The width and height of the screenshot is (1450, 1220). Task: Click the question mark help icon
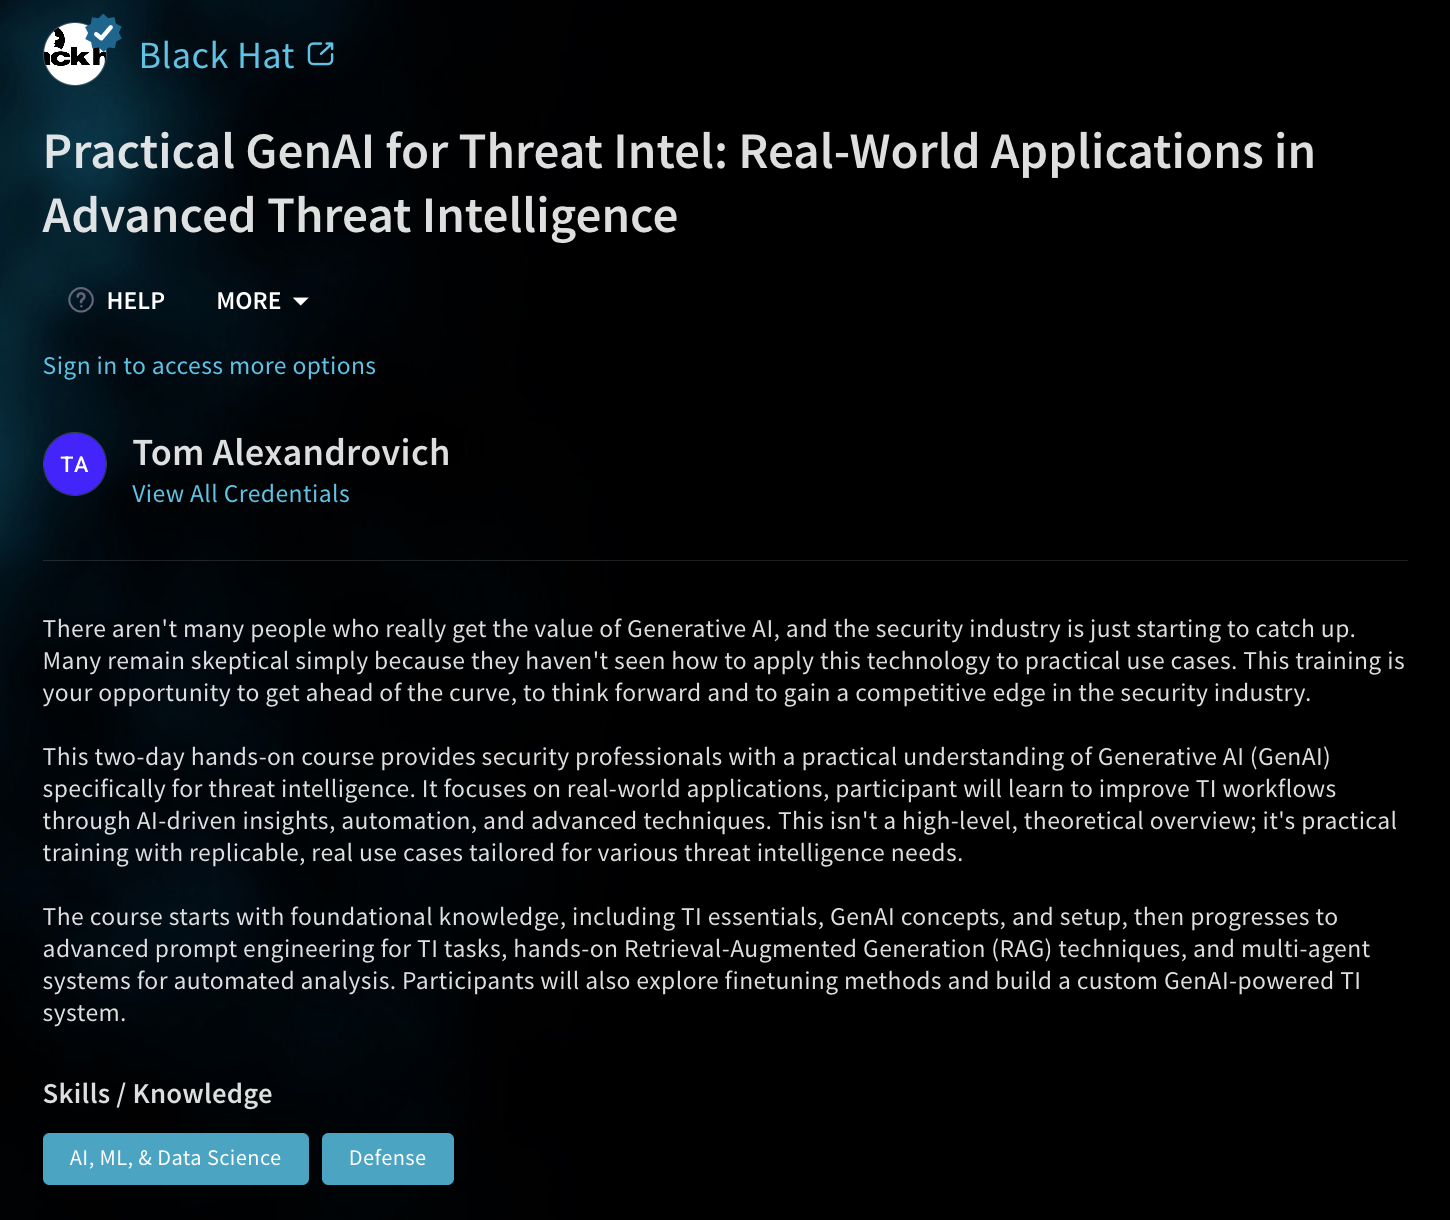click(x=81, y=300)
